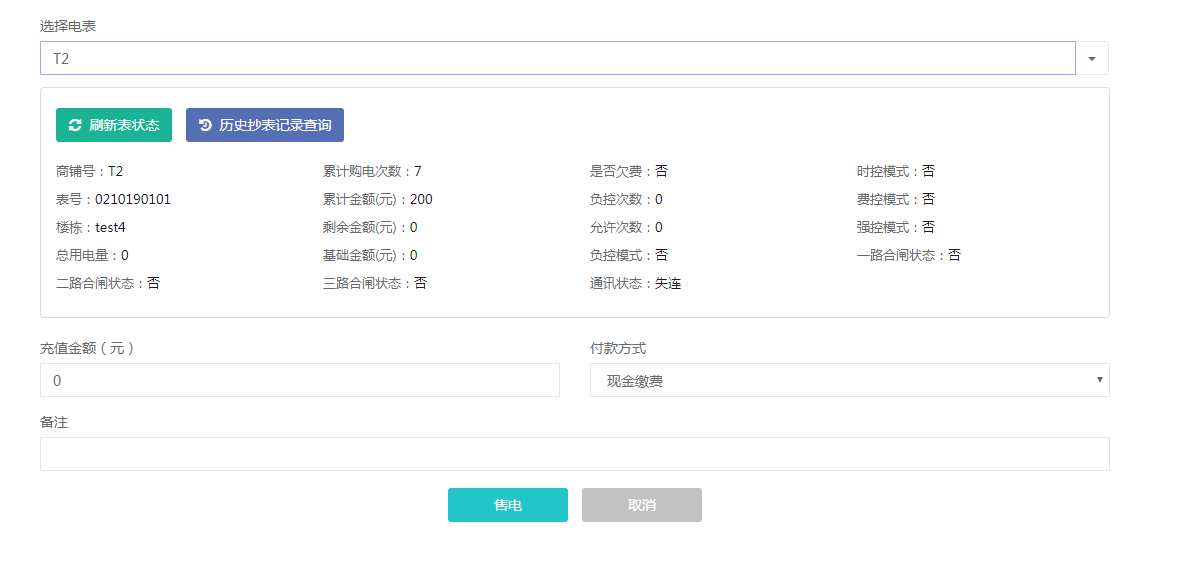This screenshot has height=574, width=1192.
Task: Click the 通讯状态 value 失连
Action: pyautogui.click(x=668, y=283)
